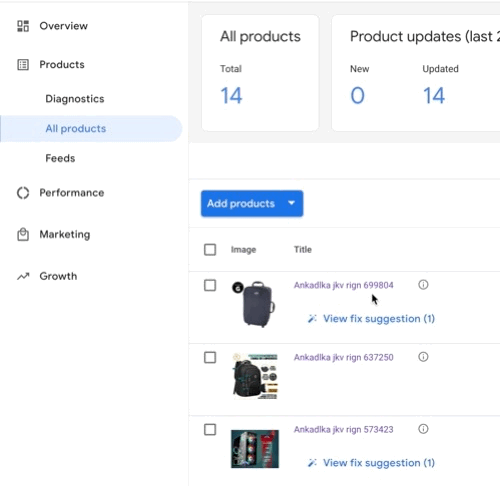Open Feeds page

(x=60, y=158)
